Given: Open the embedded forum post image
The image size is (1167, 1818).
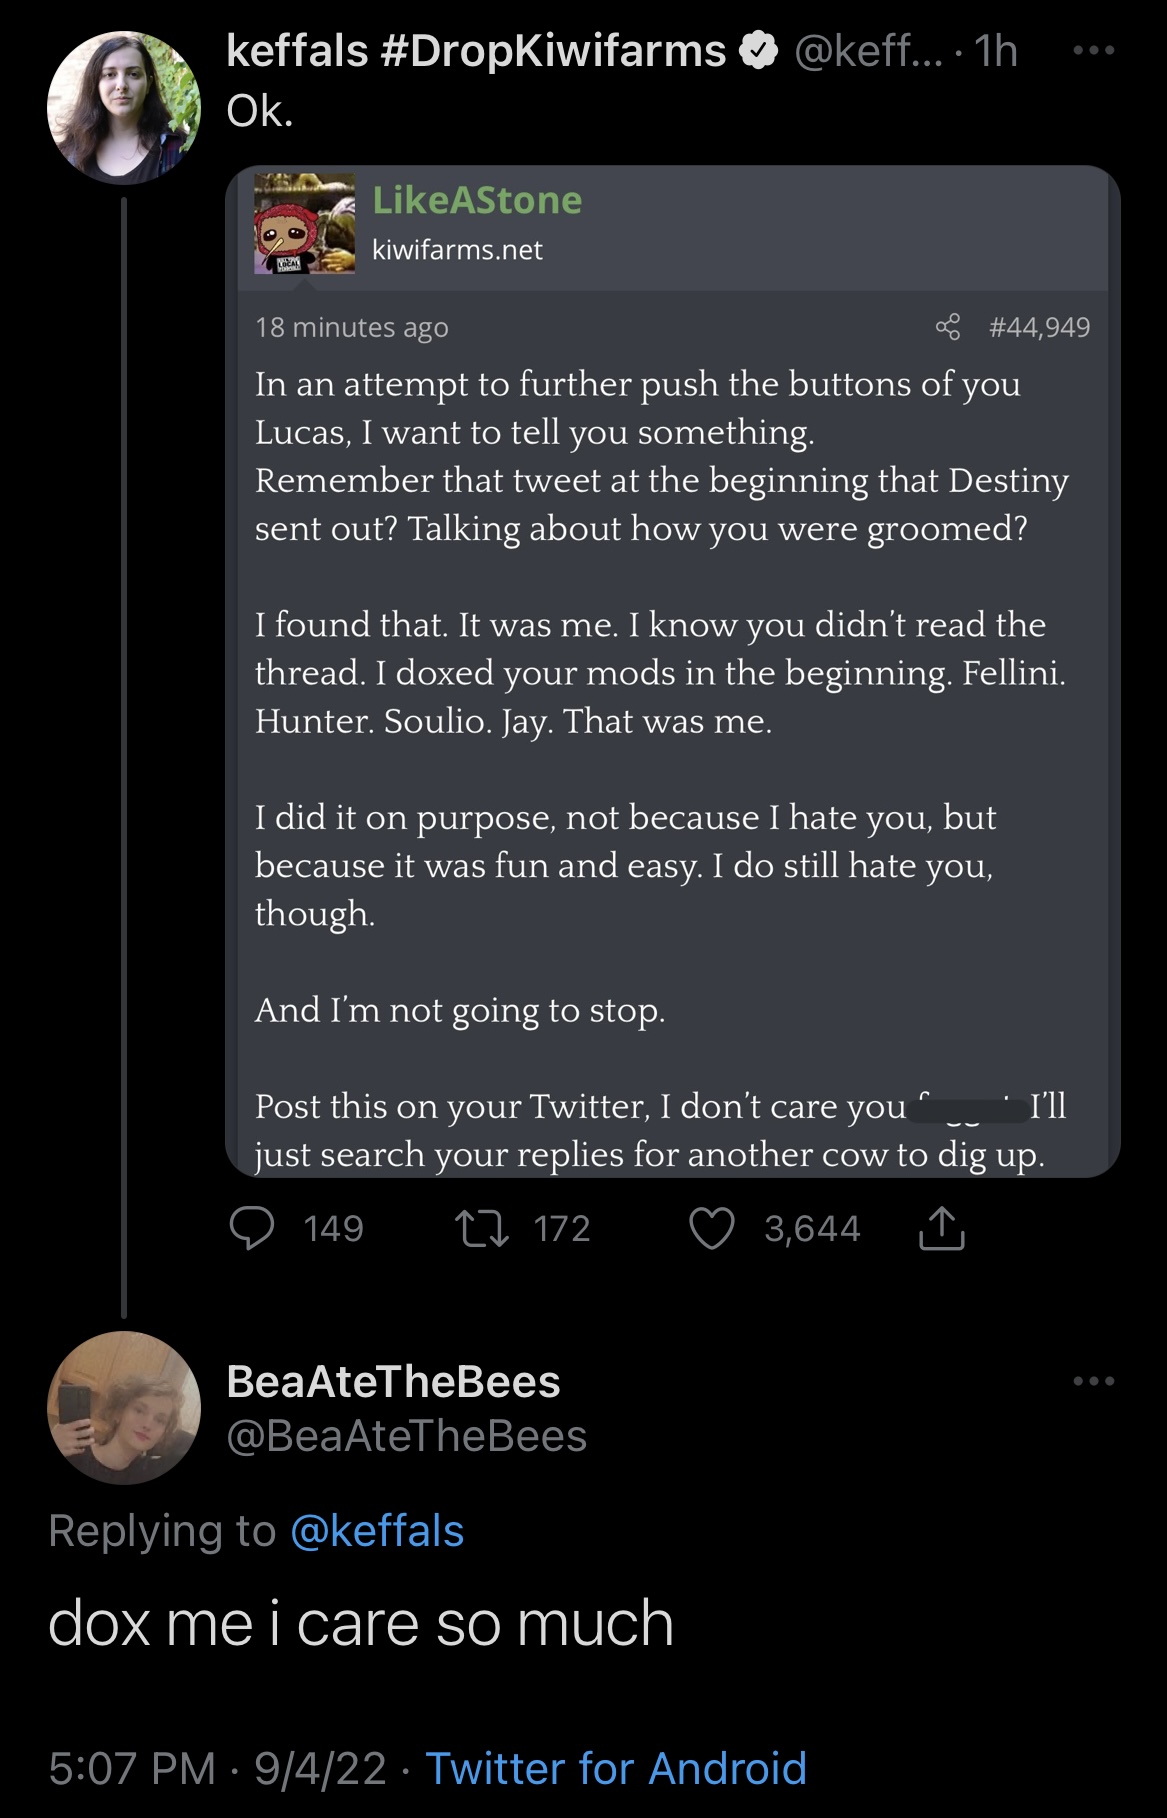Looking at the screenshot, I should tap(673, 671).
